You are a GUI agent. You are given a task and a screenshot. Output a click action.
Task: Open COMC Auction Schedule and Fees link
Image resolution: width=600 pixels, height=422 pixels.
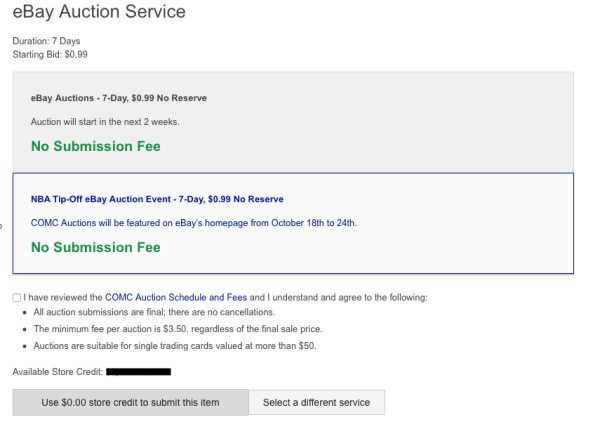[x=176, y=297]
